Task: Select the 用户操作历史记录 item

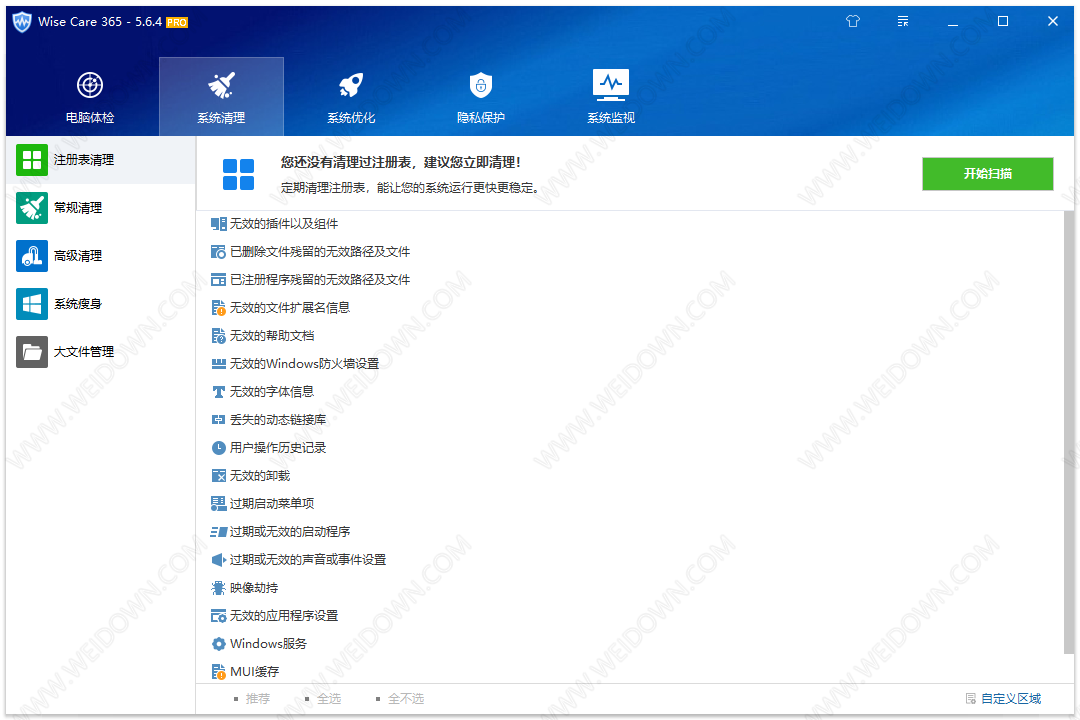Action: 278,448
